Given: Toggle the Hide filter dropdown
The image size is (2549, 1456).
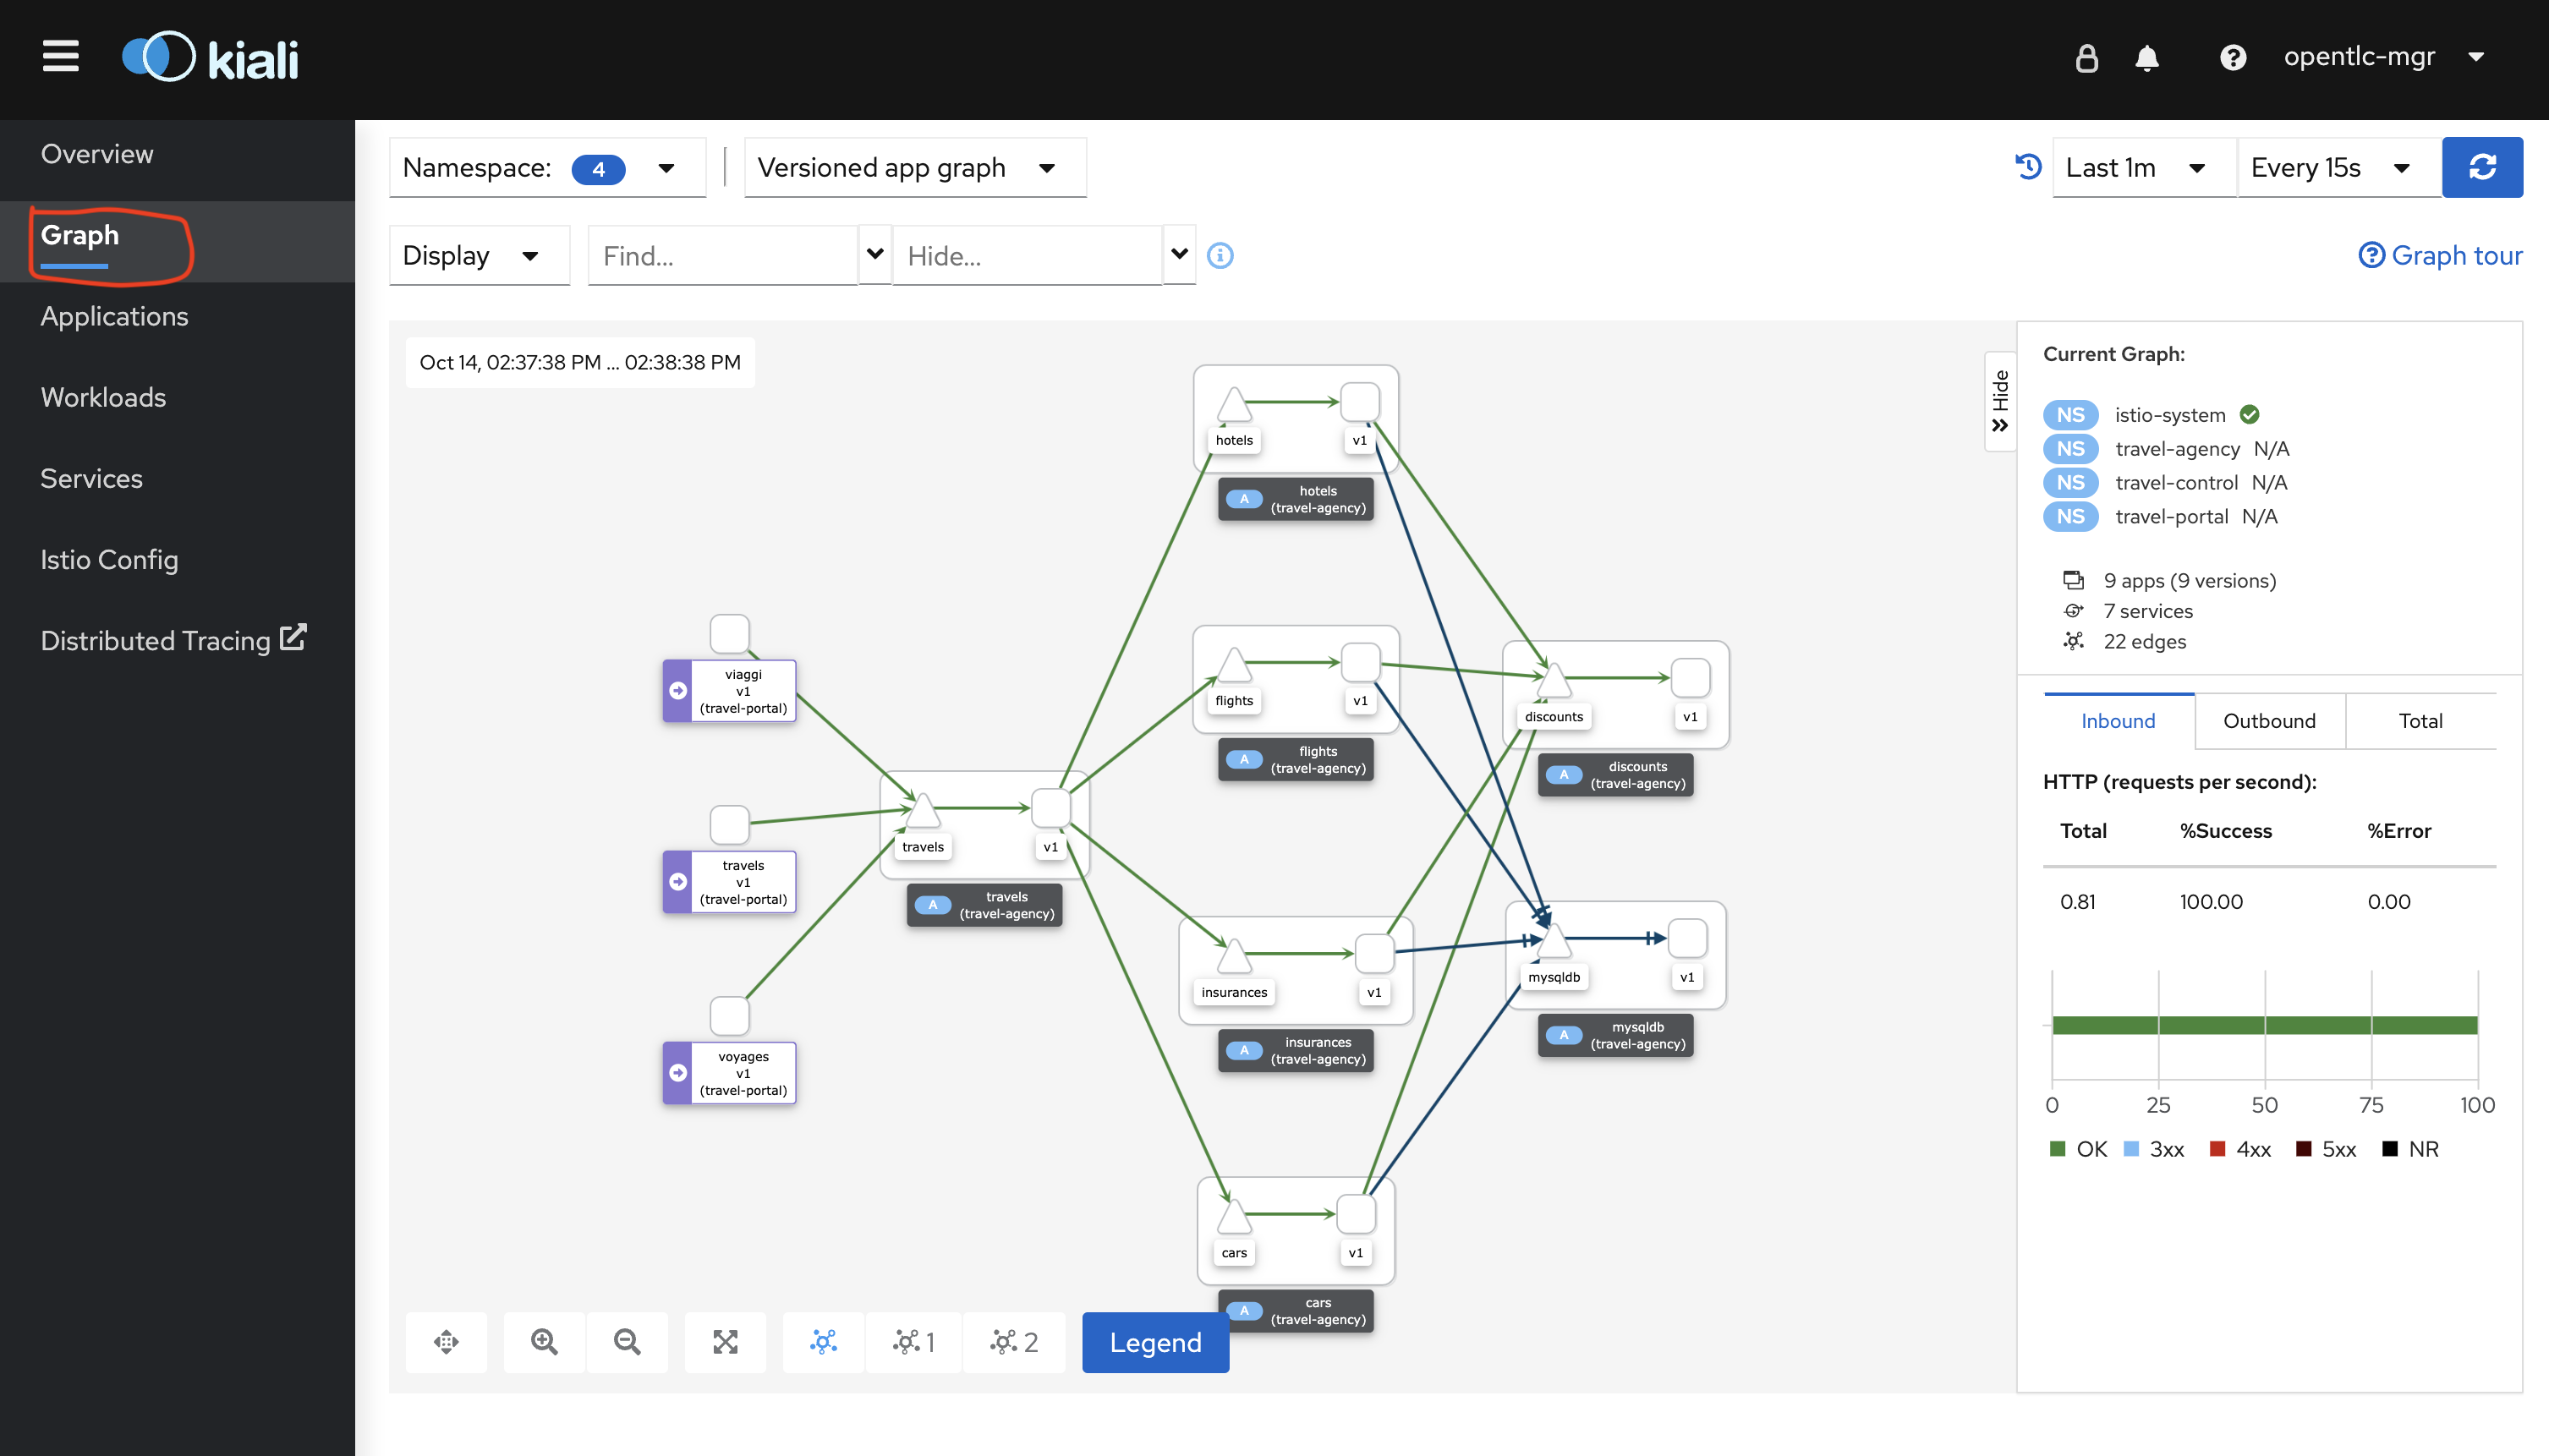Looking at the screenshot, I should 1176,254.
